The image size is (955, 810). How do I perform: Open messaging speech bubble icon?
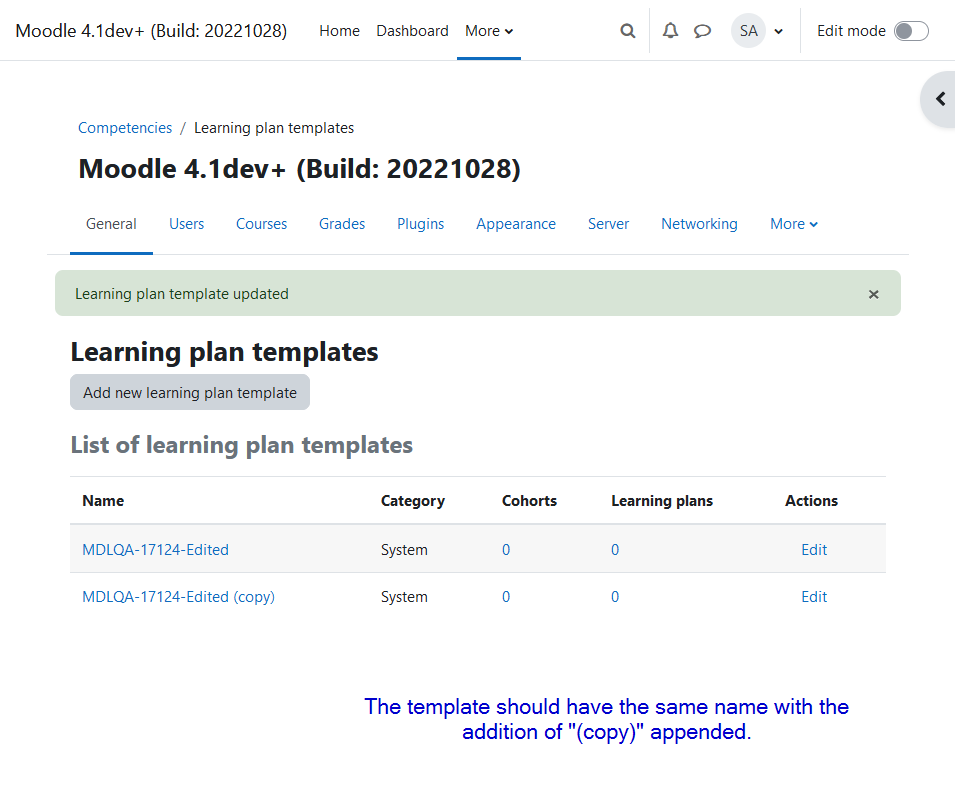point(702,31)
